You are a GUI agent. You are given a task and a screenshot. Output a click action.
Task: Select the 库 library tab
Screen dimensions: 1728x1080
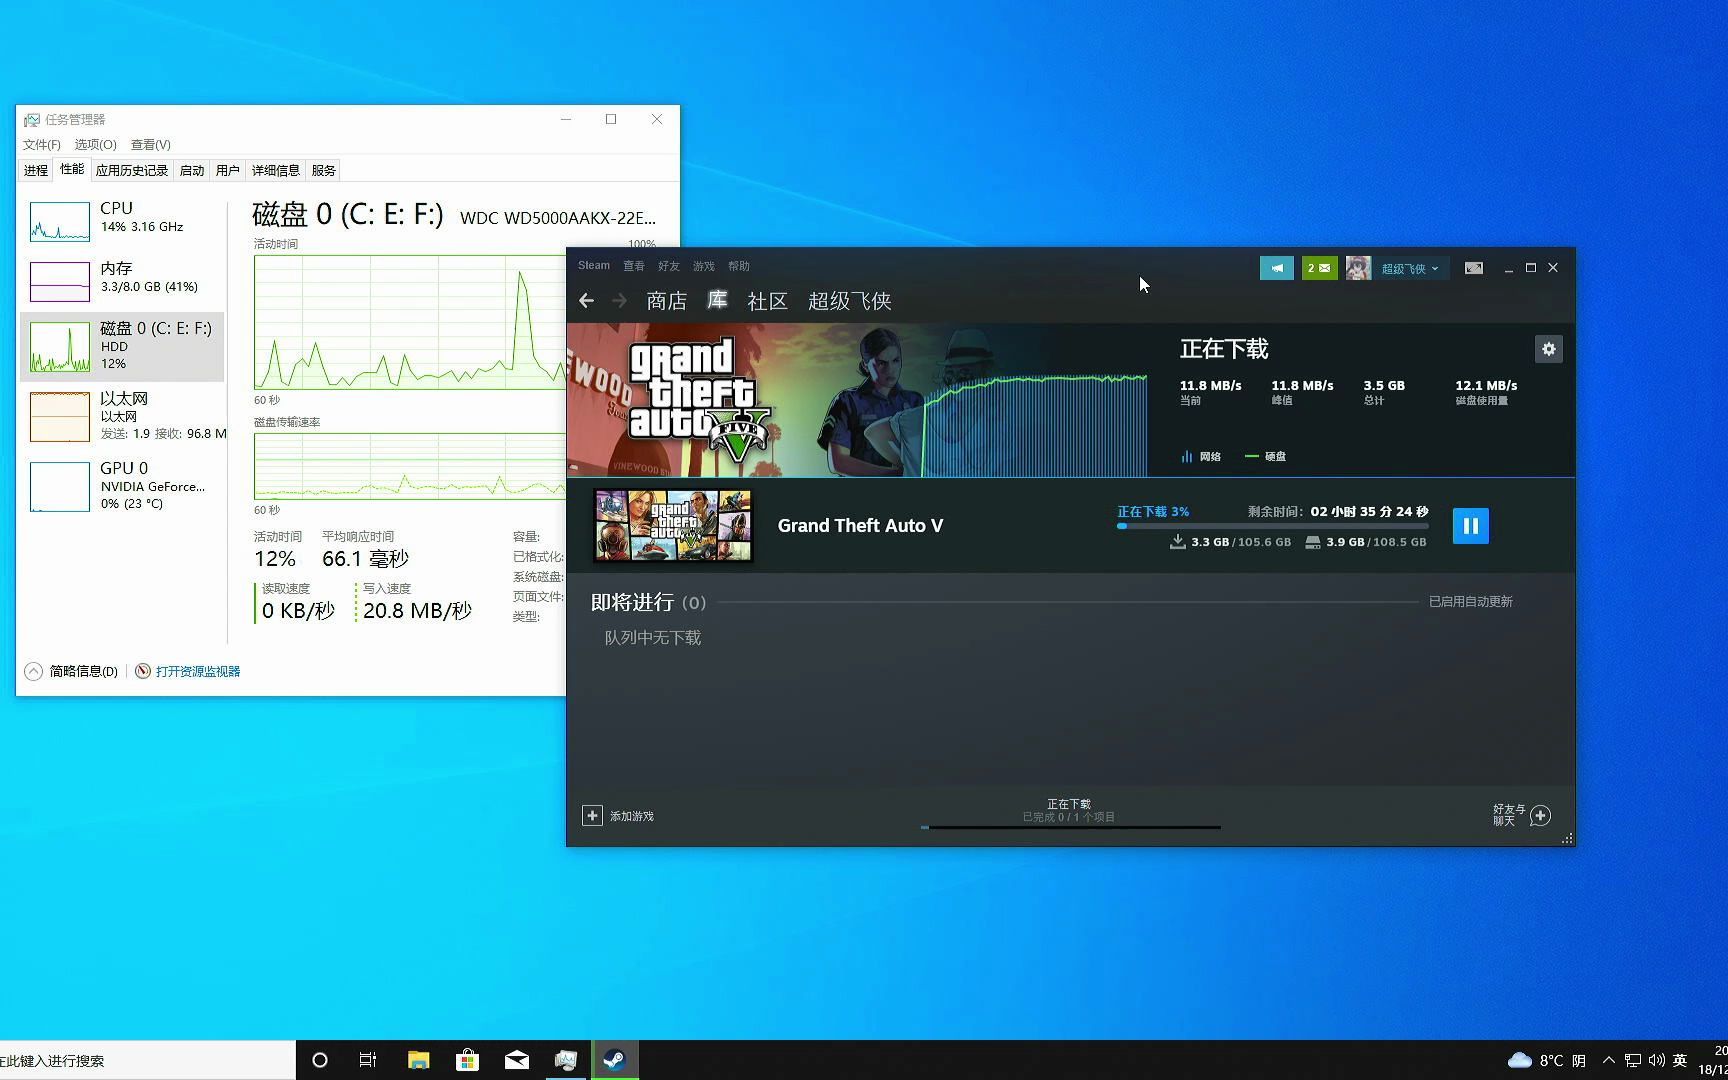pos(717,300)
